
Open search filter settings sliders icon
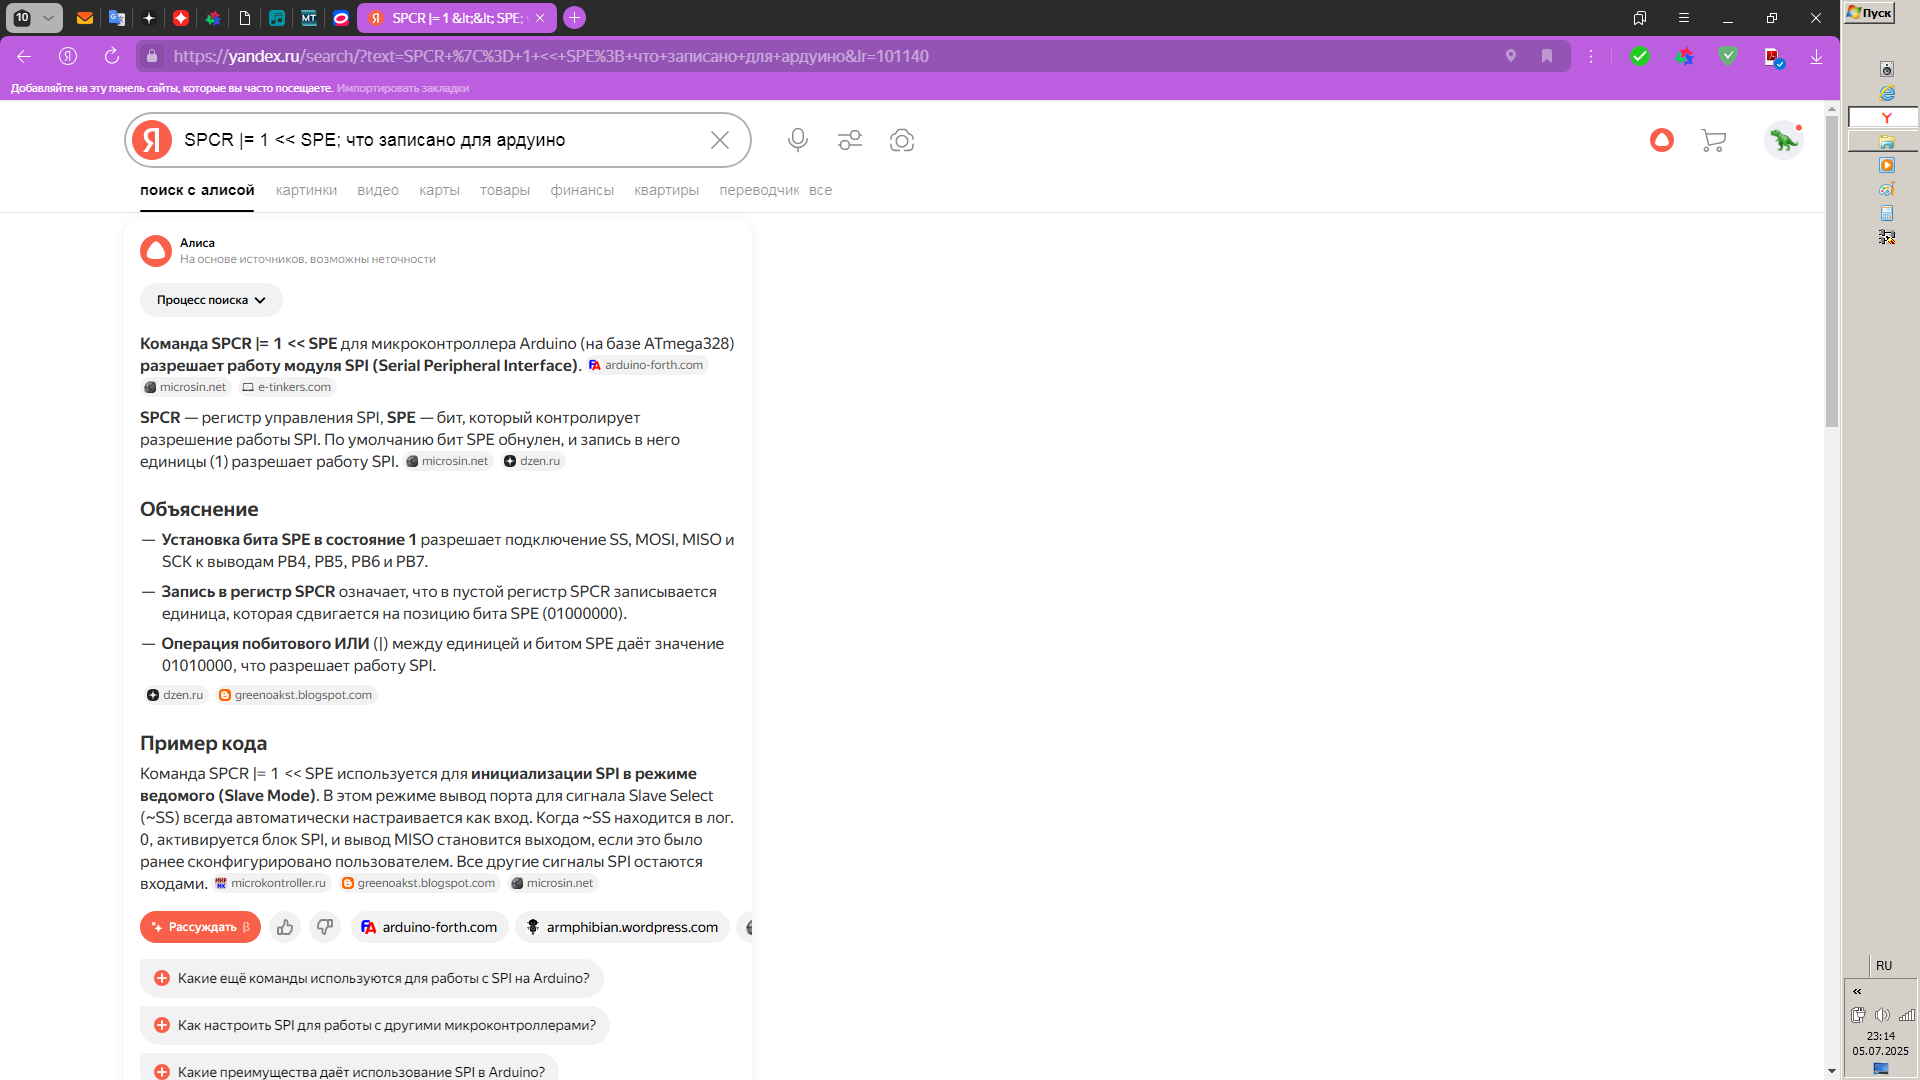click(x=850, y=140)
